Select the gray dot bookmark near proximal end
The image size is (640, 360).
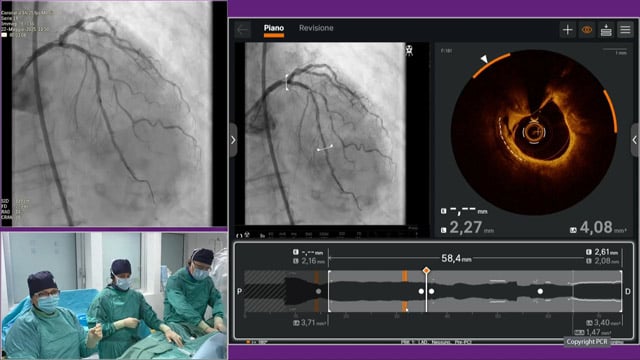318,291
